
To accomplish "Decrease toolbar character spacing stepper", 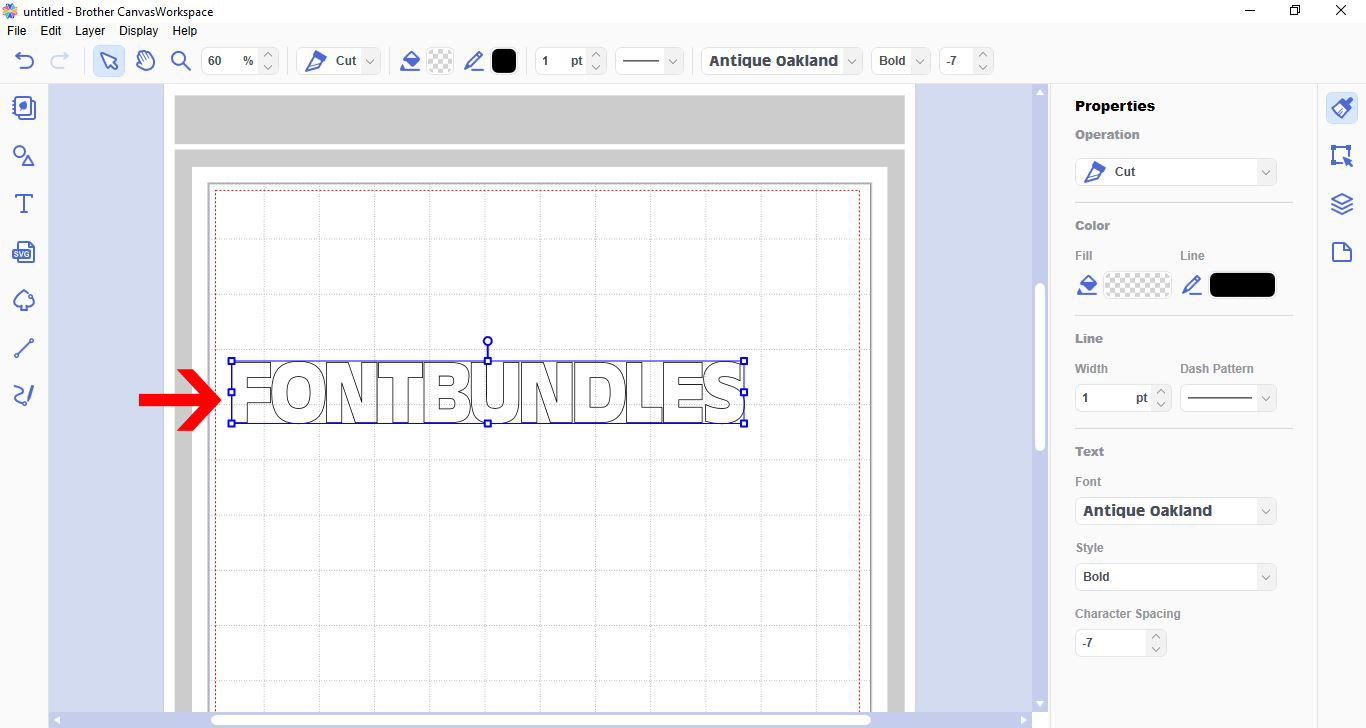I will tap(983, 68).
